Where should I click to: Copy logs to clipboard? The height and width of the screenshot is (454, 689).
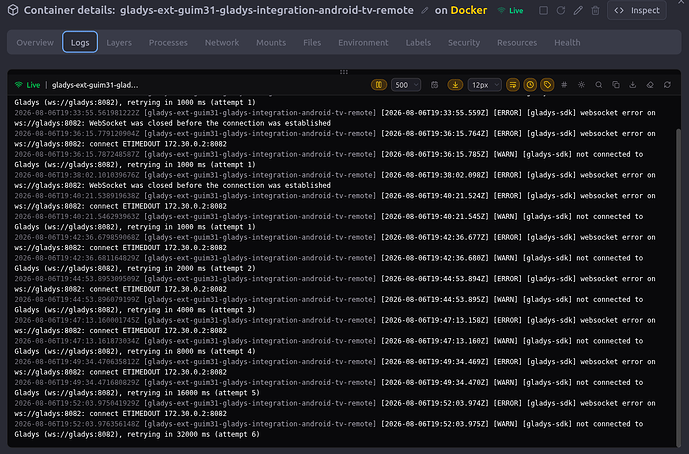tap(616, 85)
